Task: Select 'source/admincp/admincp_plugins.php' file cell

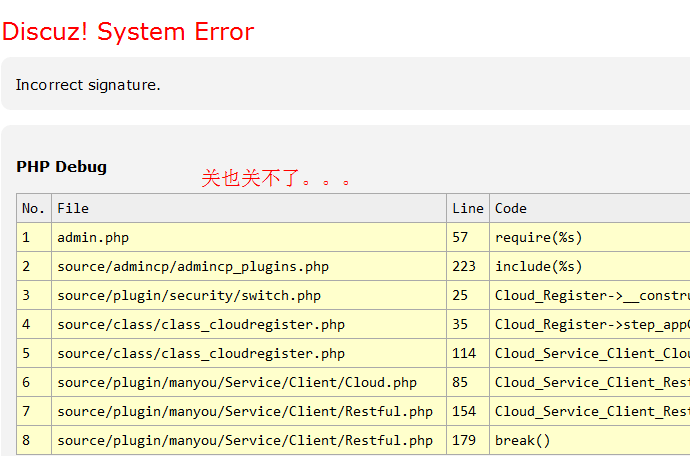Action: coord(249,266)
